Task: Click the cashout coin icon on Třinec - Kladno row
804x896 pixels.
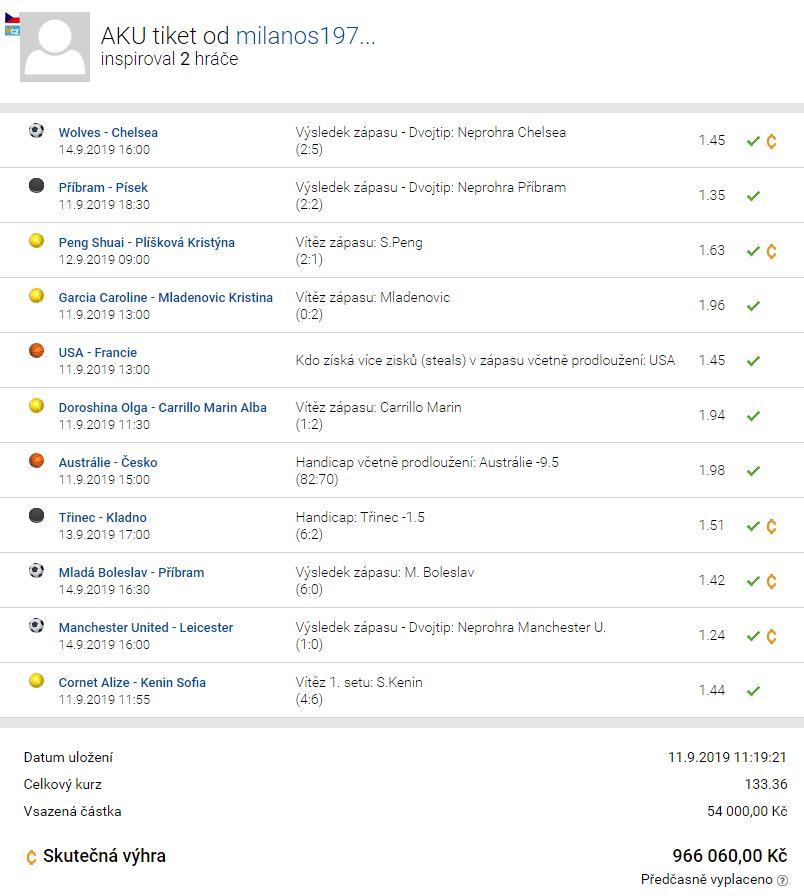Action: point(771,526)
